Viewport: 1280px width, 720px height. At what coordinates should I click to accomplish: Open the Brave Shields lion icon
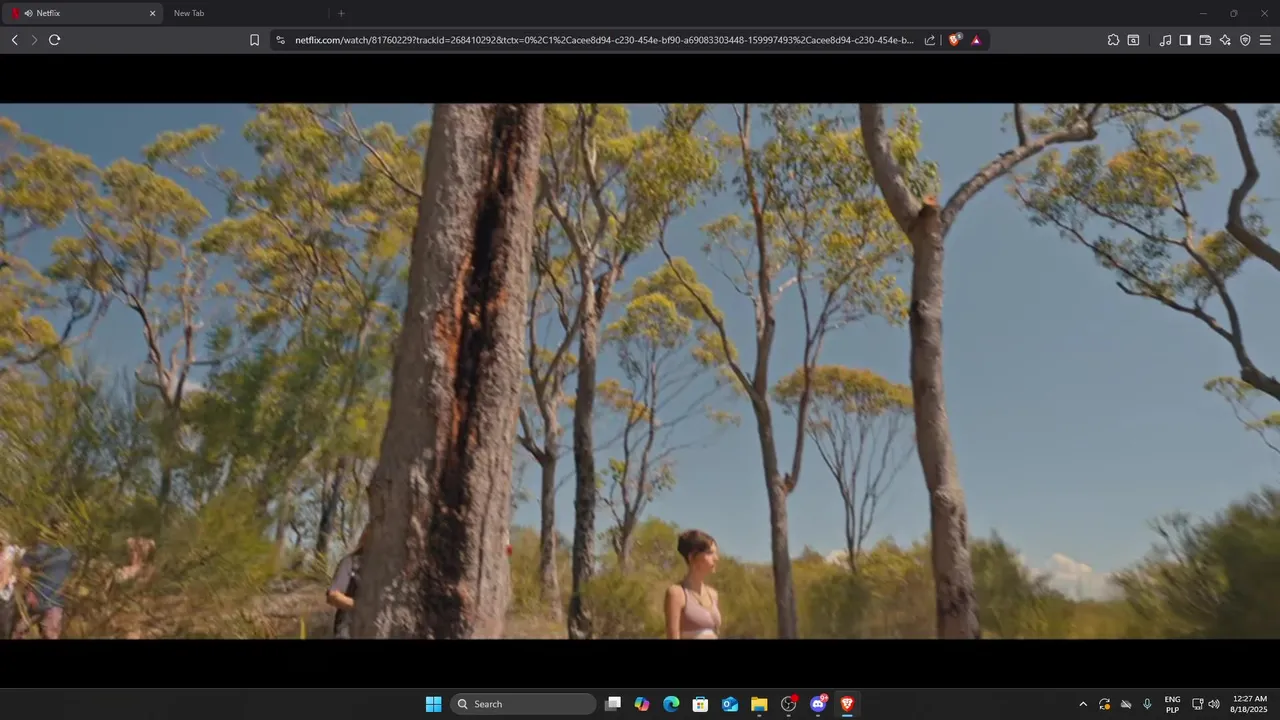pyautogui.click(x=955, y=40)
